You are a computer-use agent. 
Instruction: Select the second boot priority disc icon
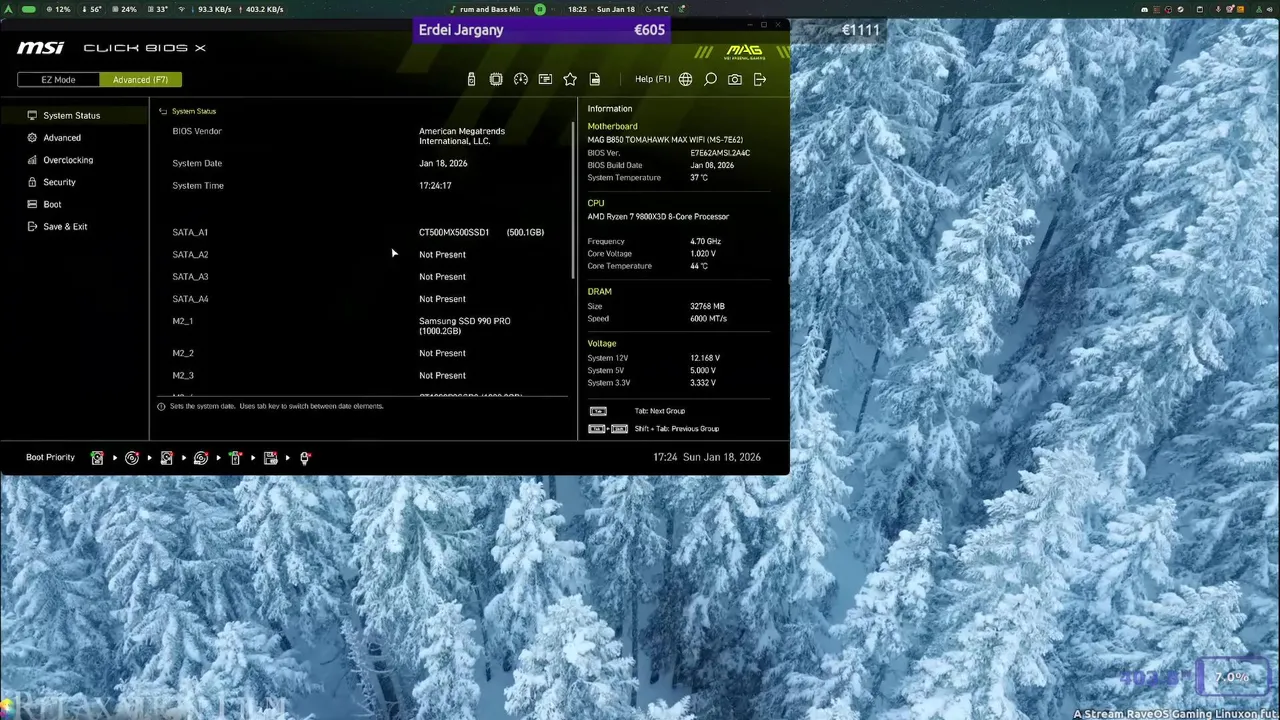[x=132, y=458]
